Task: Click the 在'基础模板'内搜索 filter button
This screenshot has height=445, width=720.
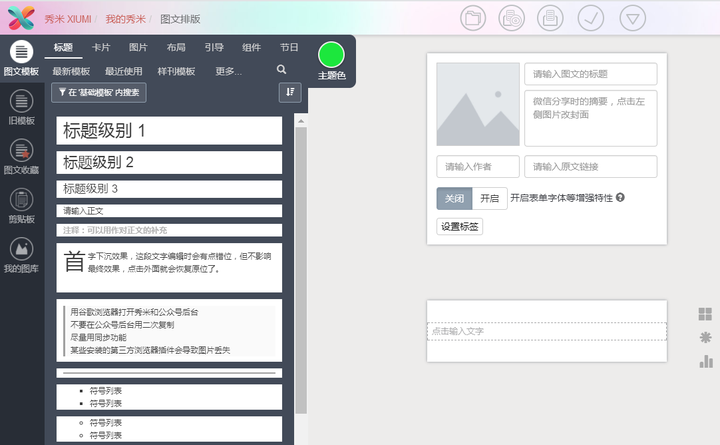Action: [x=99, y=92]
